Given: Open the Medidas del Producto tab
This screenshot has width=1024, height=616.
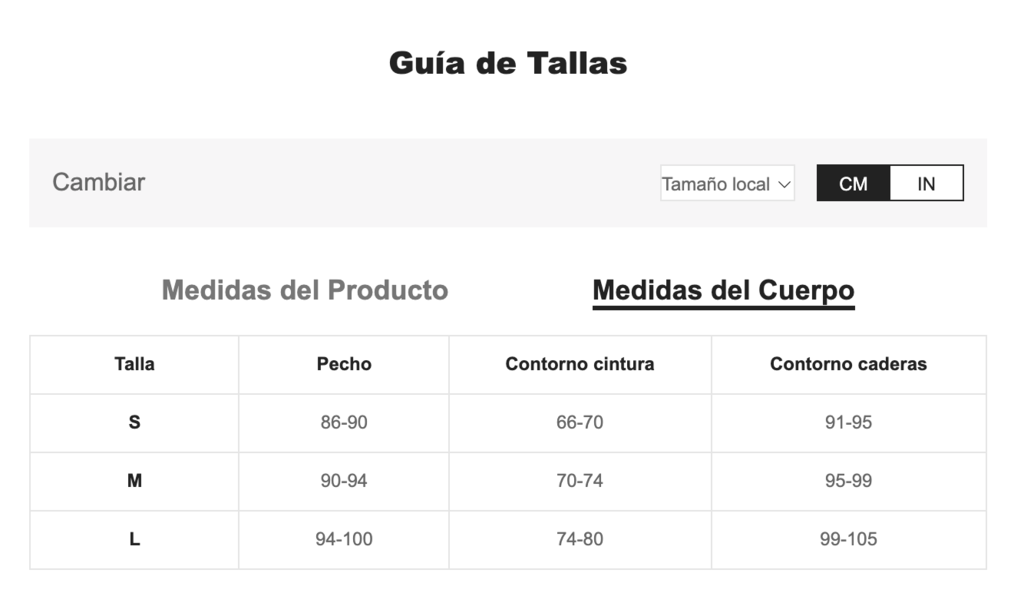Looking at the screenshot, I should [x=305, y=290].
